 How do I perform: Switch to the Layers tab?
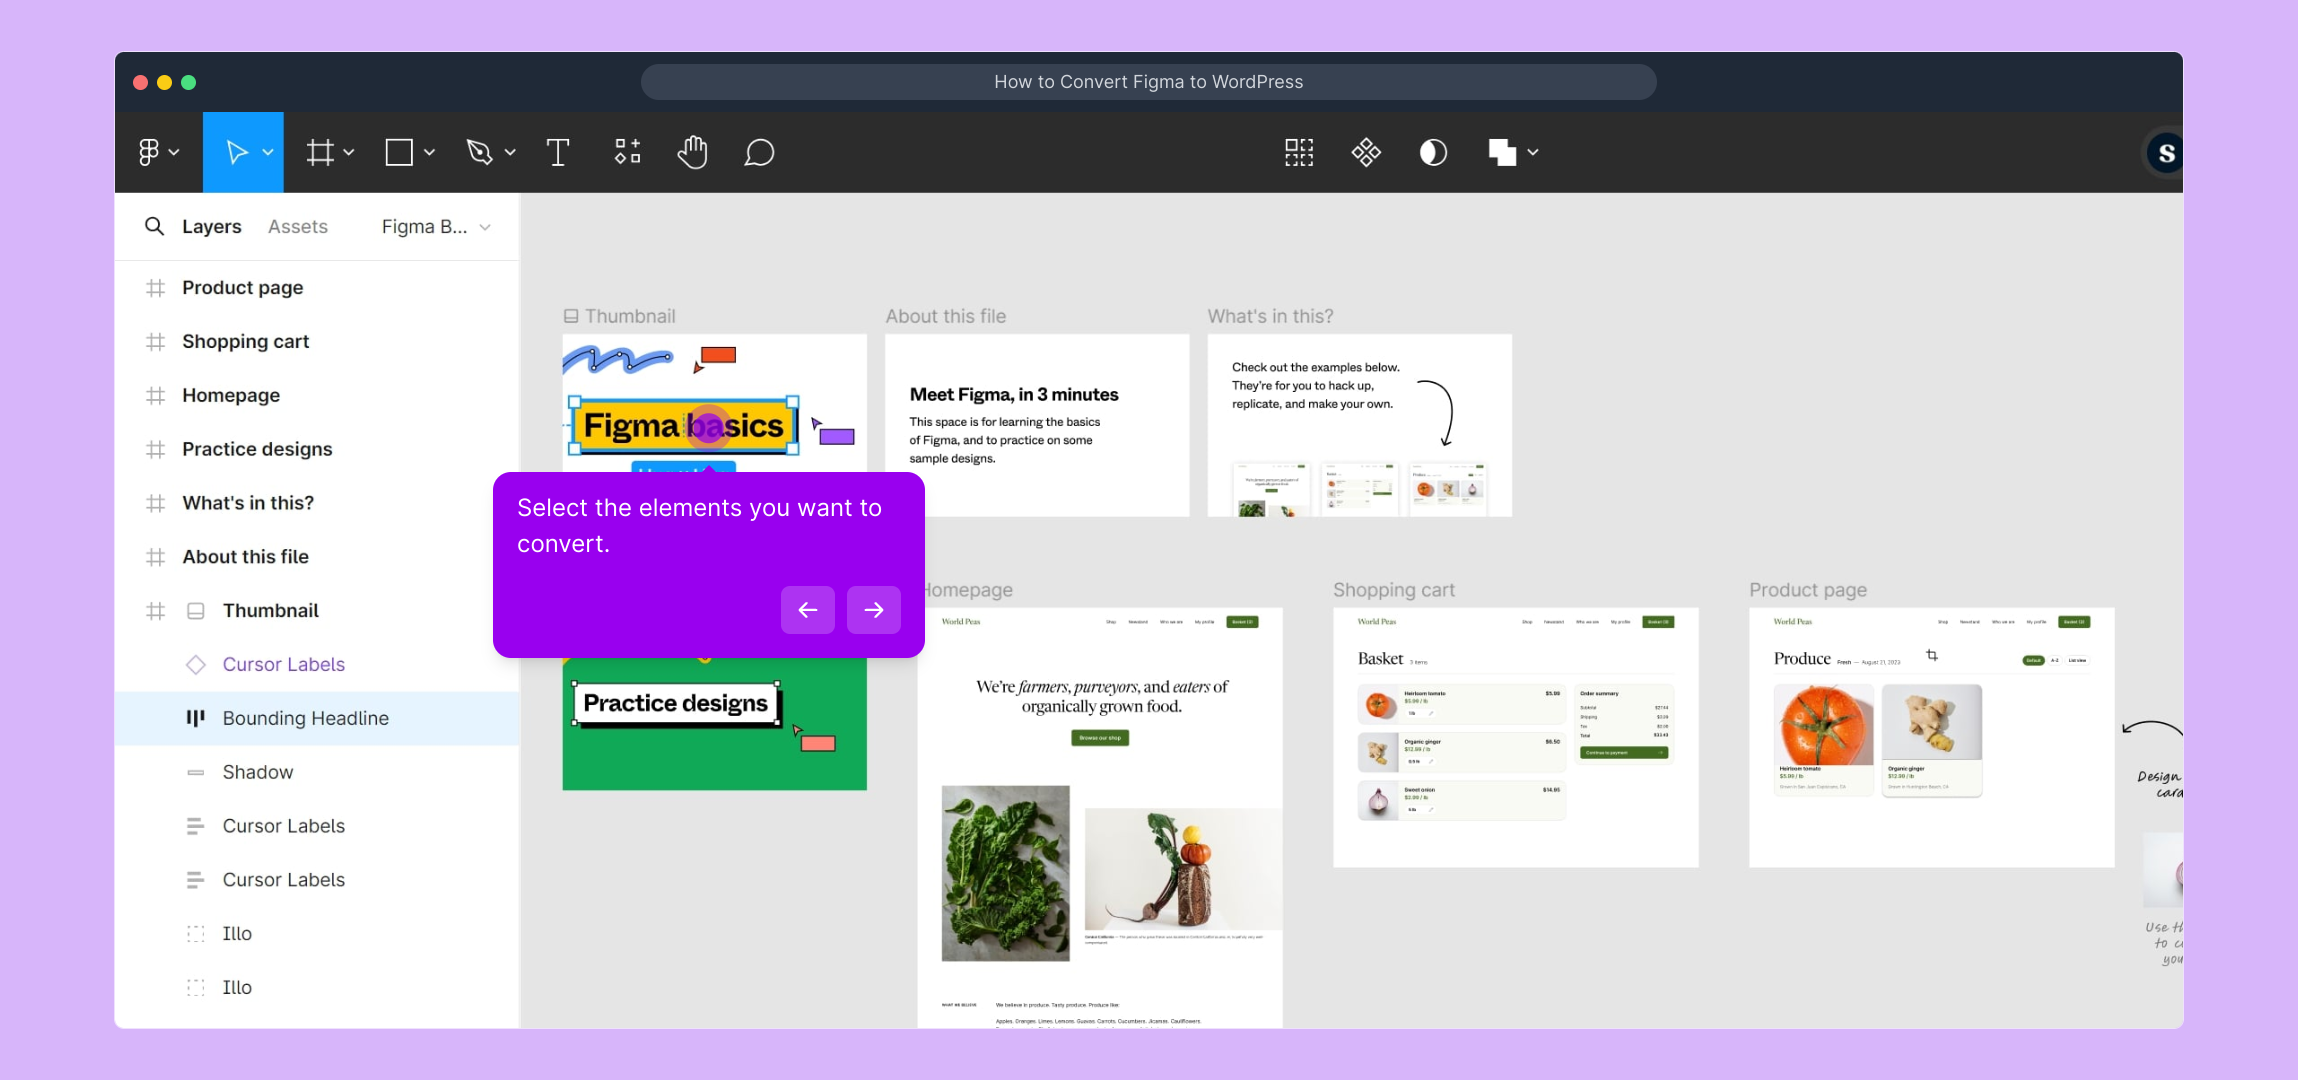point(211,227)
